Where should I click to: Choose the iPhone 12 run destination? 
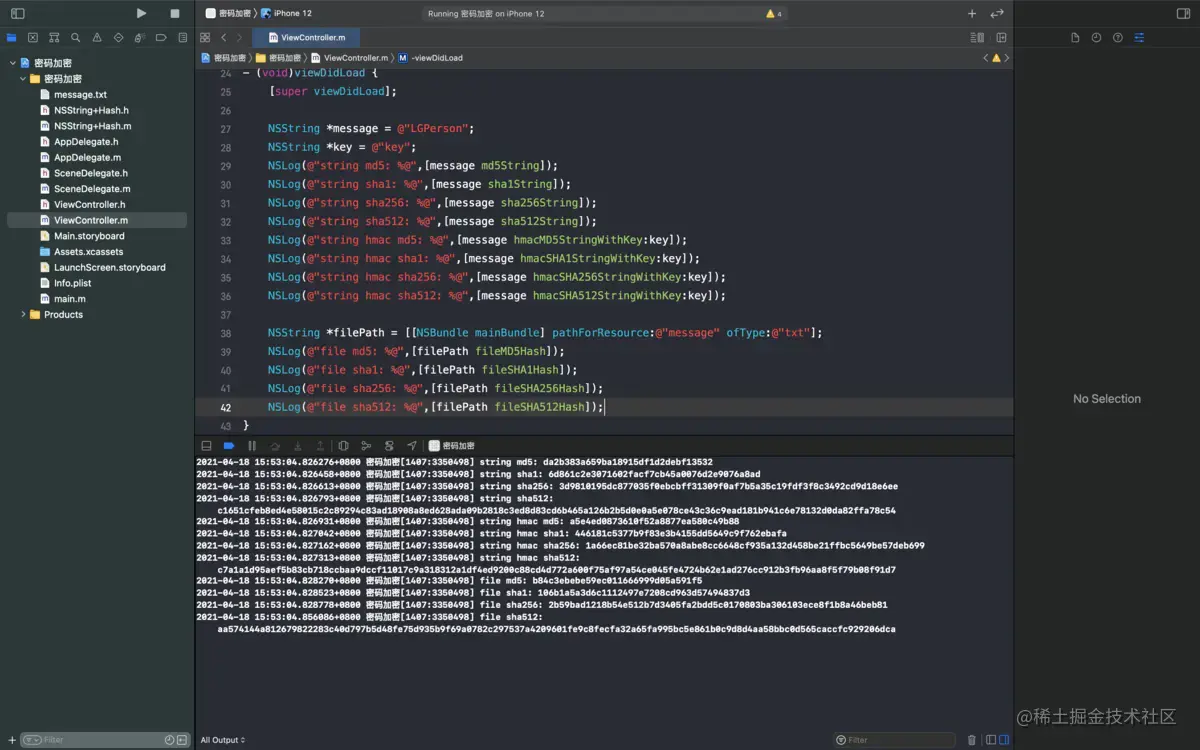287,13
